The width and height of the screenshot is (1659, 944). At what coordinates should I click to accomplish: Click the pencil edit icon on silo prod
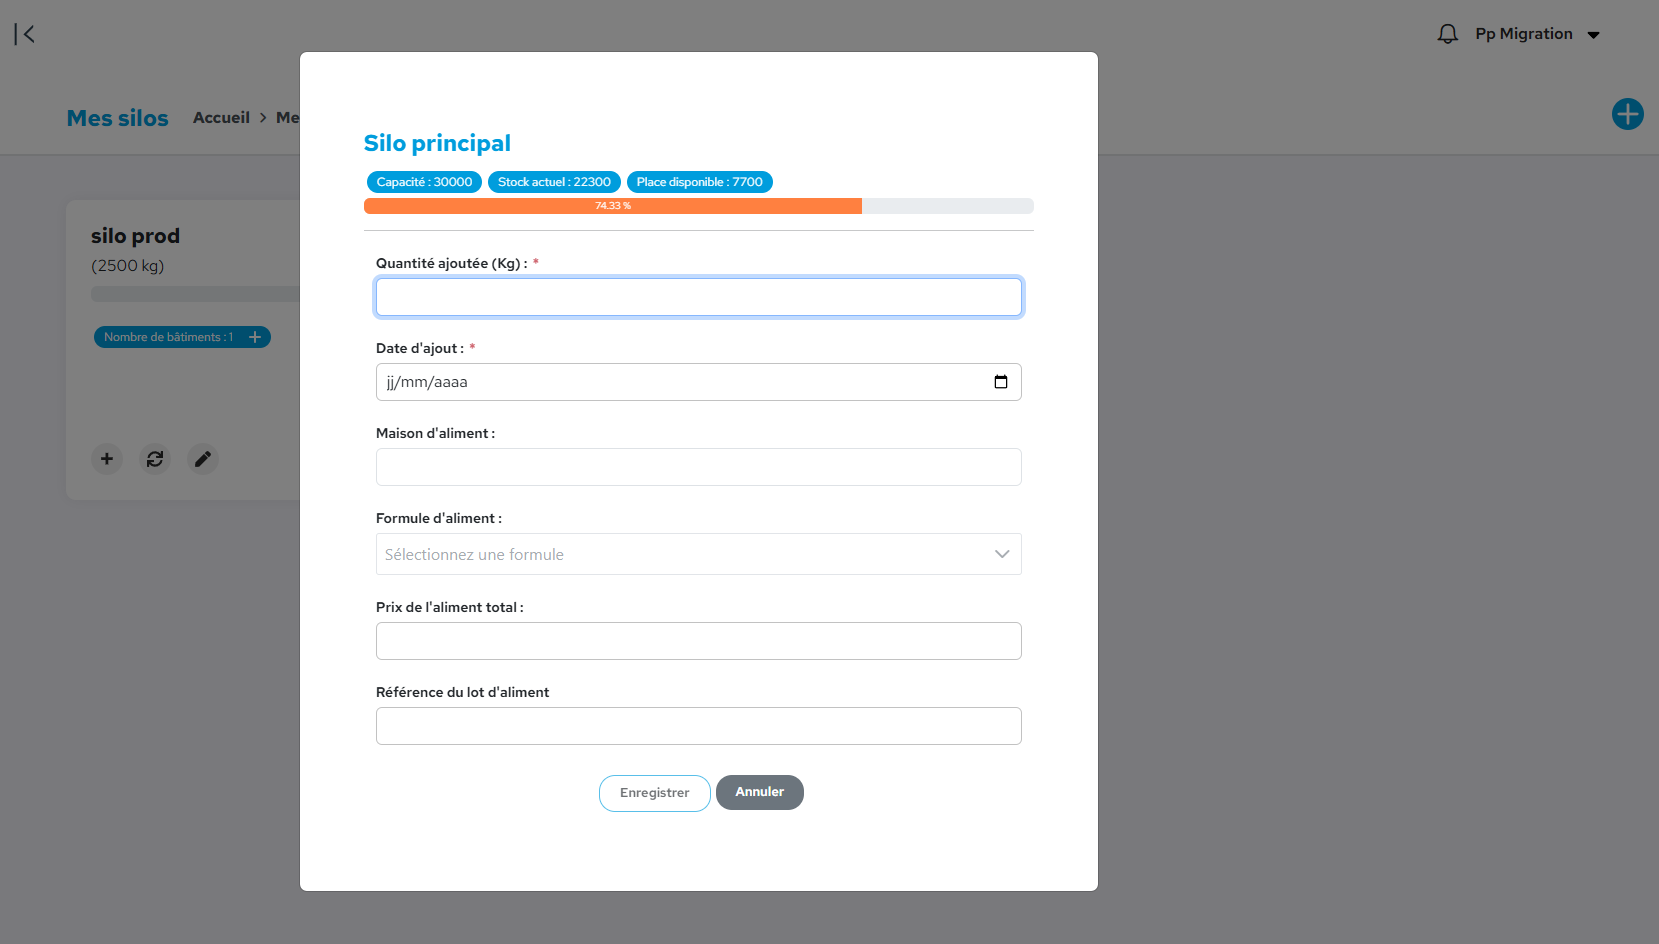pyautogui.click(x=203, y=459)
